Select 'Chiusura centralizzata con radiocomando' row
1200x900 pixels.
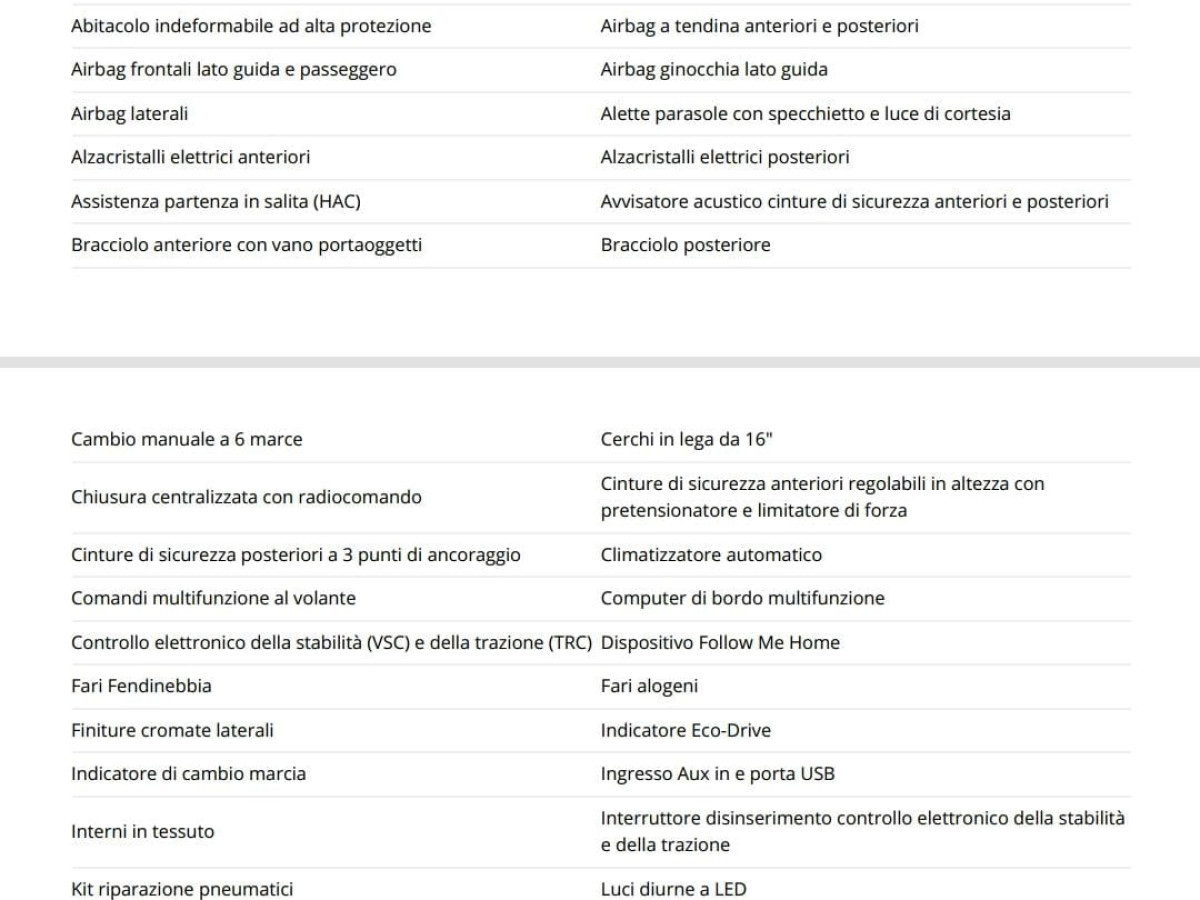pyautogui.click(x=246, y=497)
